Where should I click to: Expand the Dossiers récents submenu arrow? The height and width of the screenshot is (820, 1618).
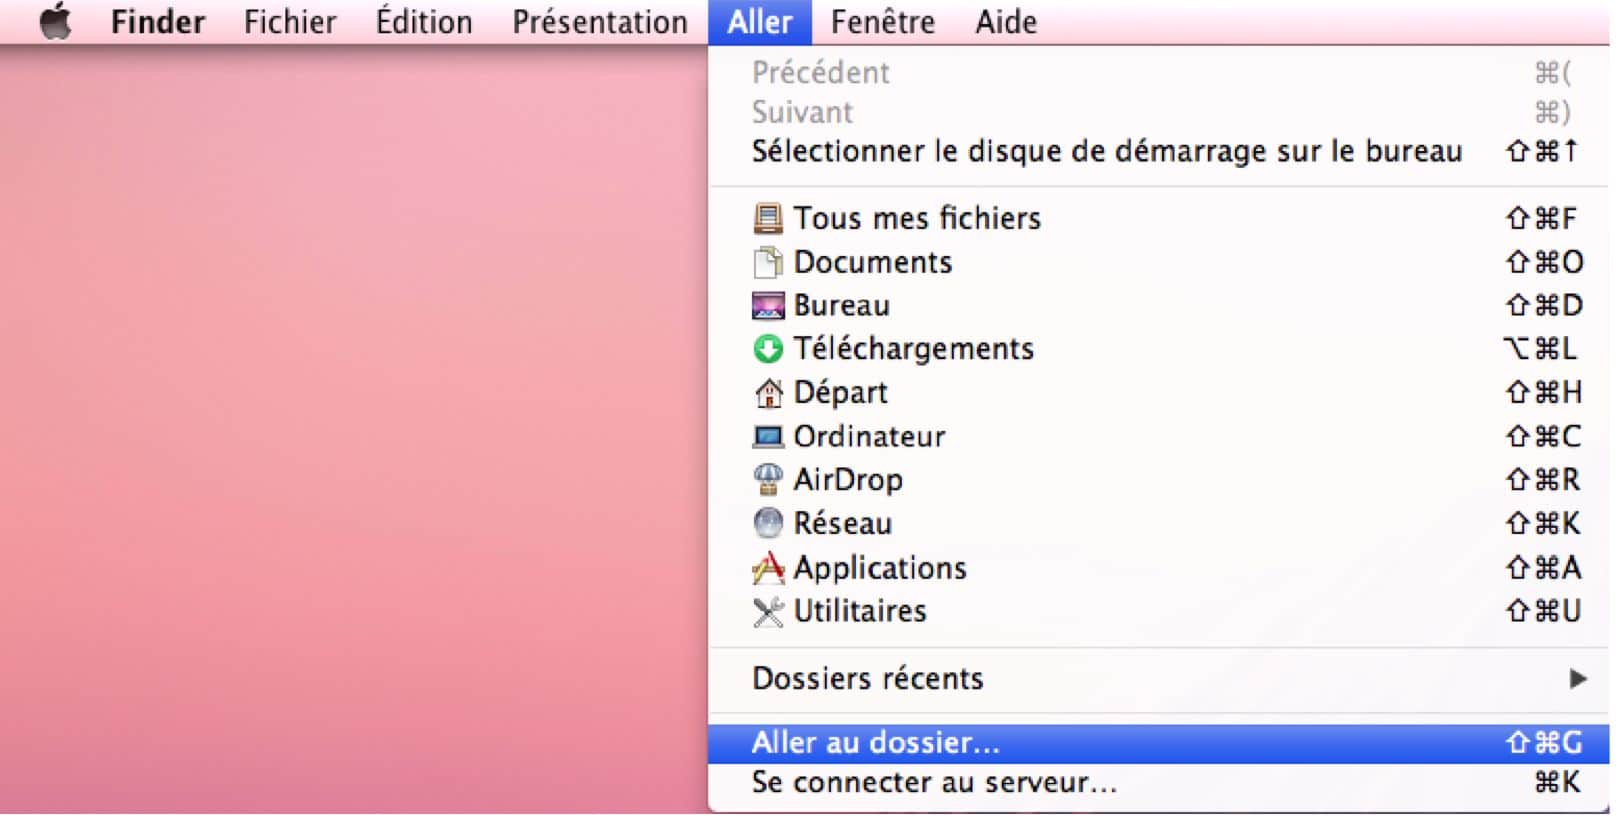[x=1578, y=679]
